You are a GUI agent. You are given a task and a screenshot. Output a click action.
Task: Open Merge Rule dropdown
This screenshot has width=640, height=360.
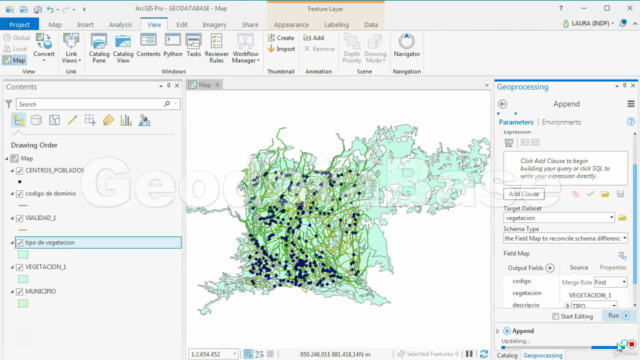624,282
